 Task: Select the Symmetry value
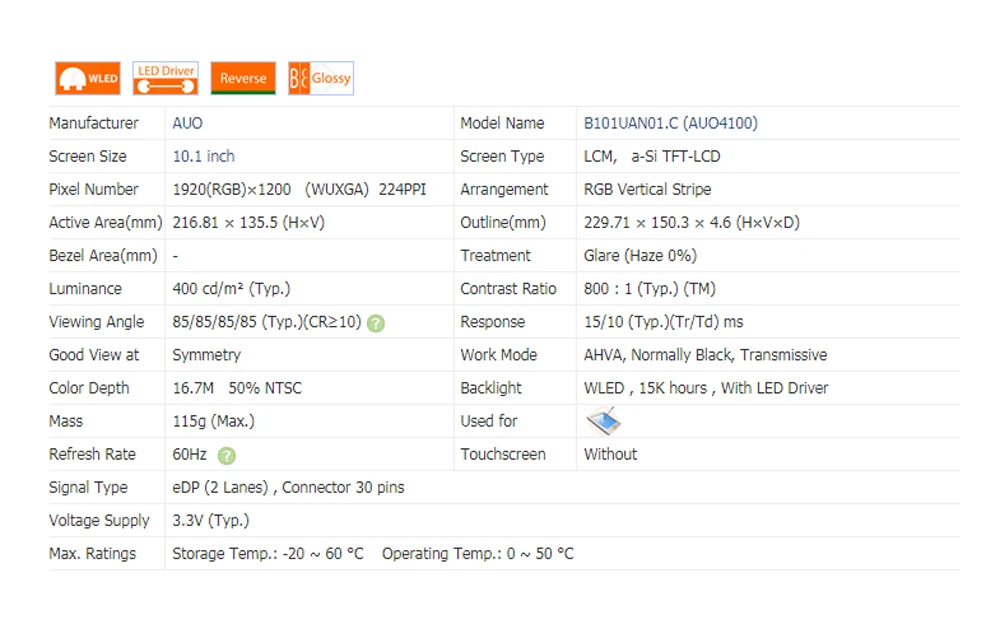[206, 355]
